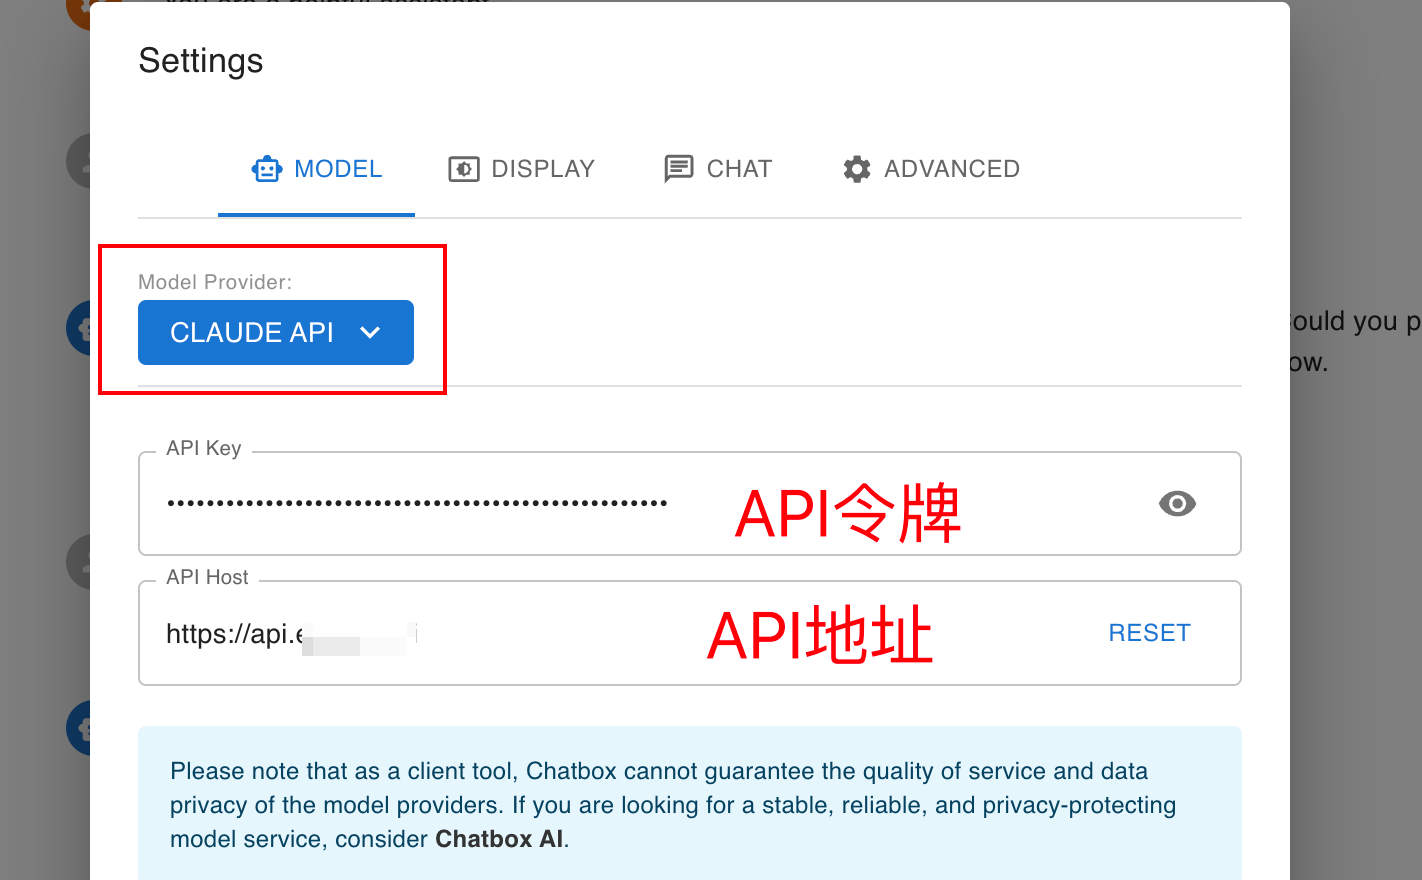Reset the API Host value
This screenshot has width=1422, height=880.
point(1149,633)
